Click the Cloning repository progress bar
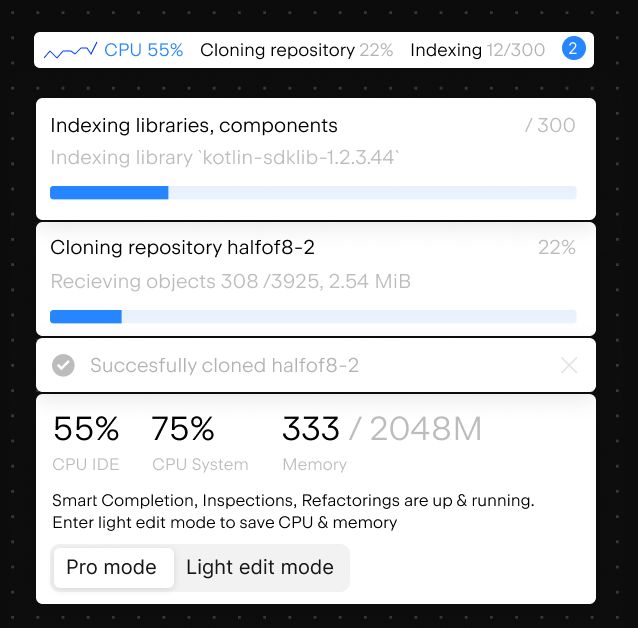This screenshot has width=638, height=628. (x=313, y=316)
